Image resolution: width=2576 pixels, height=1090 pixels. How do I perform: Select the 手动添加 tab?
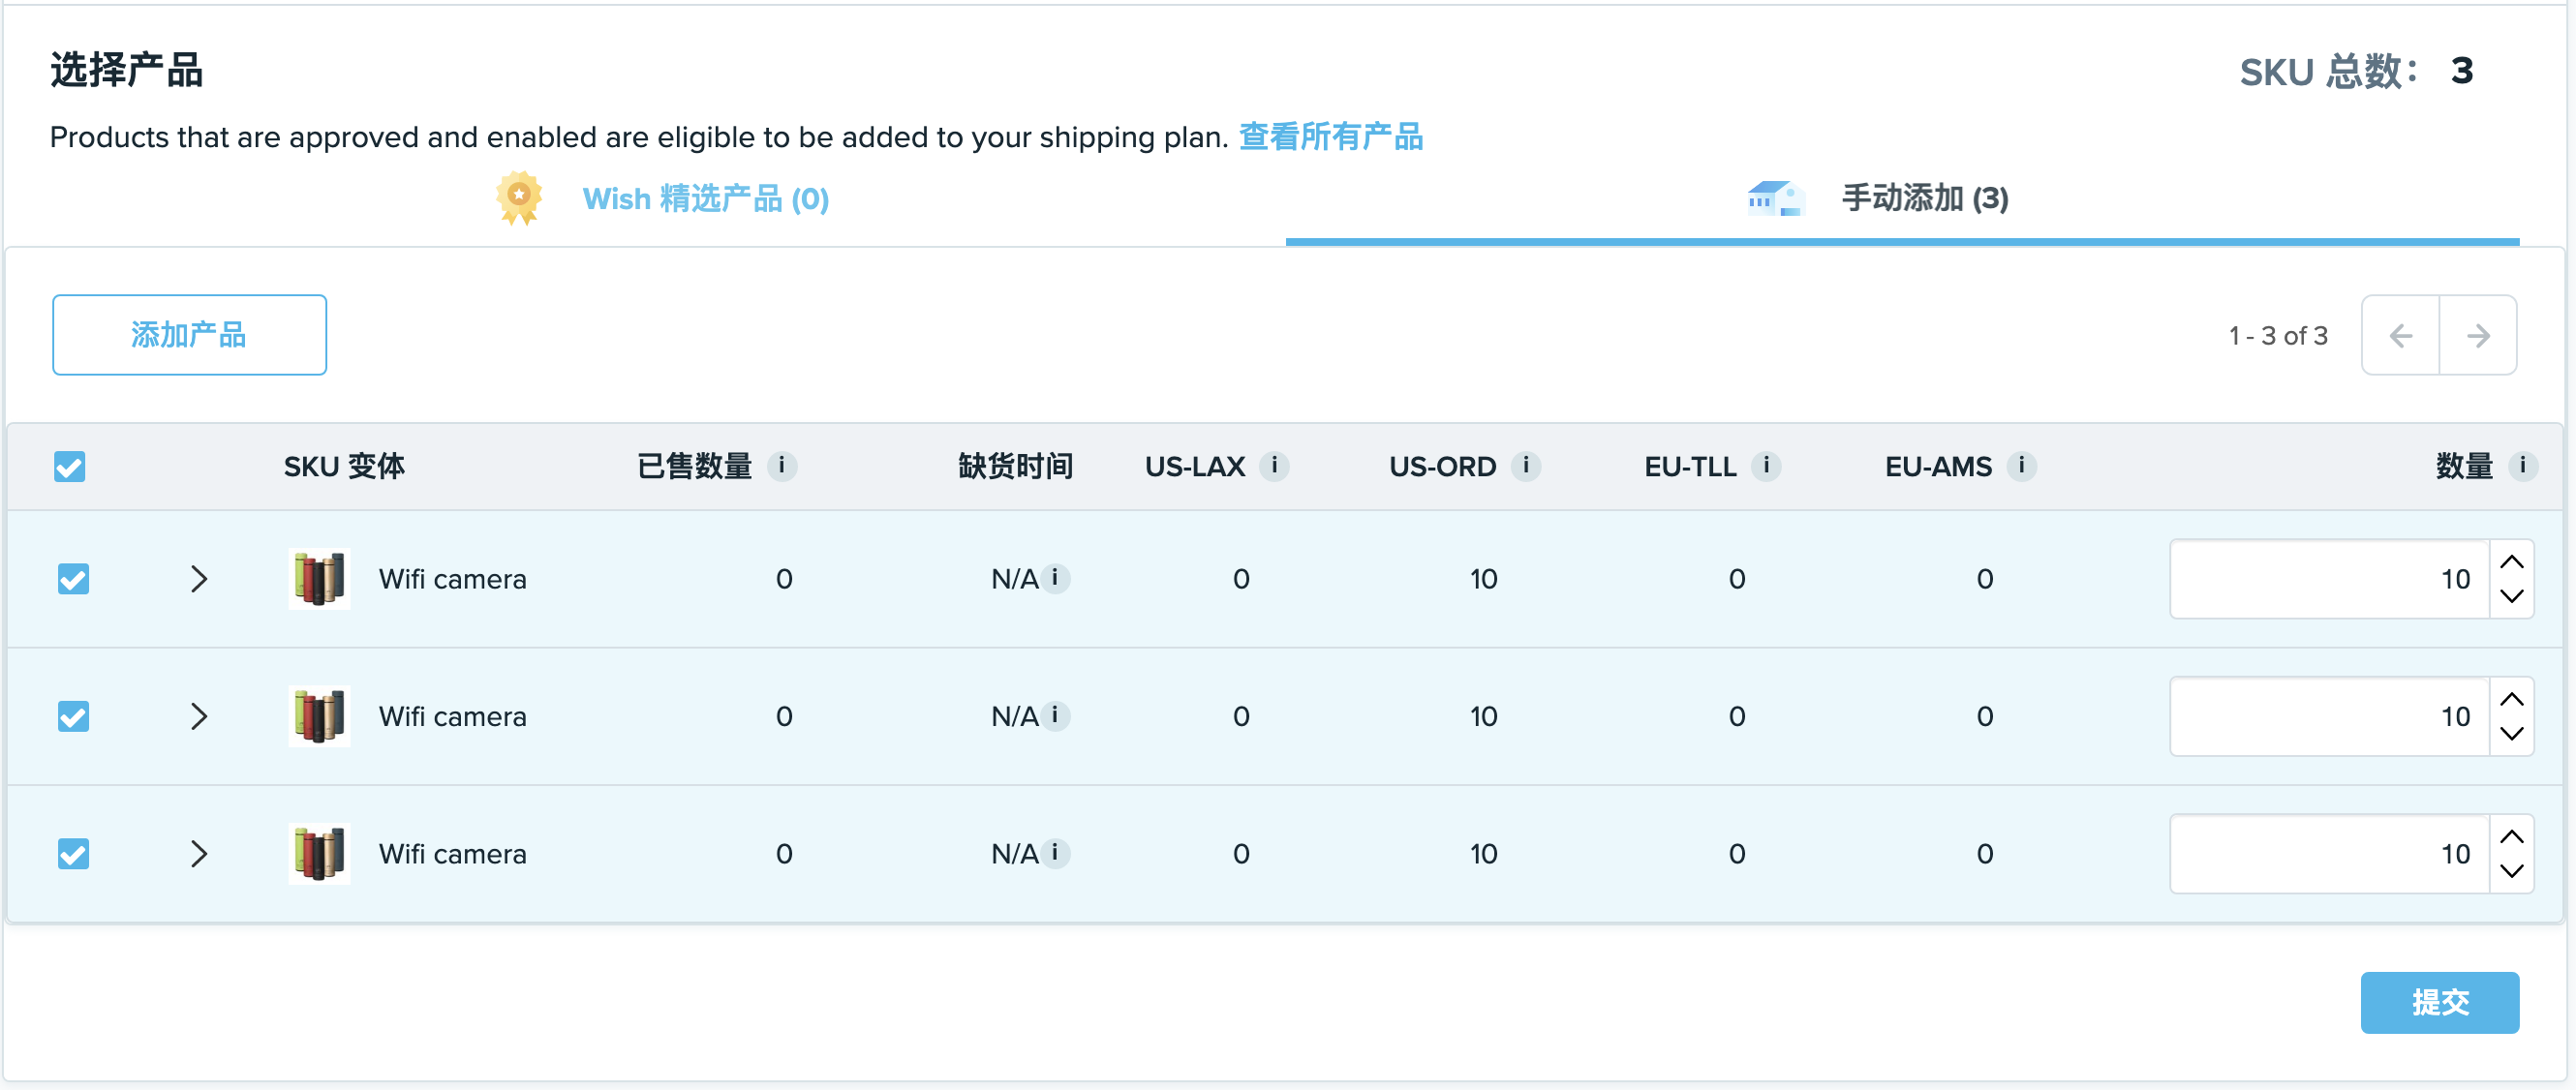tap(1926, 199)
